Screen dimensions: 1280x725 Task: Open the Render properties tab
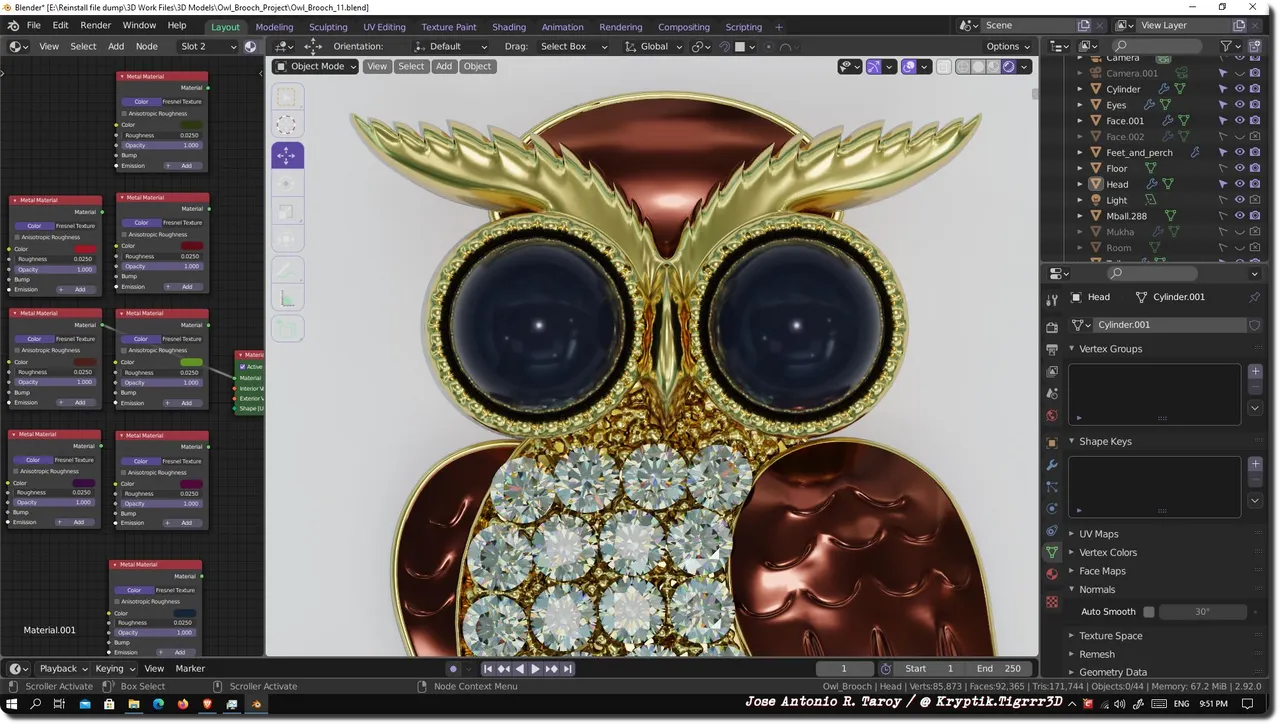[1052, 328]
